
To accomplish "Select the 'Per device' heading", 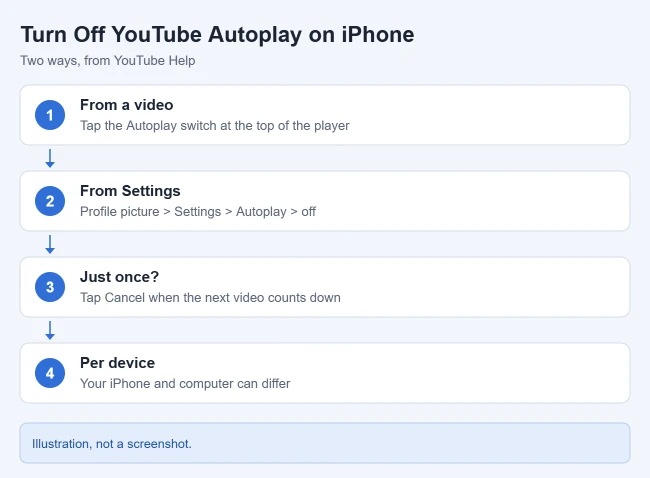I will click(x=117, y=363).
